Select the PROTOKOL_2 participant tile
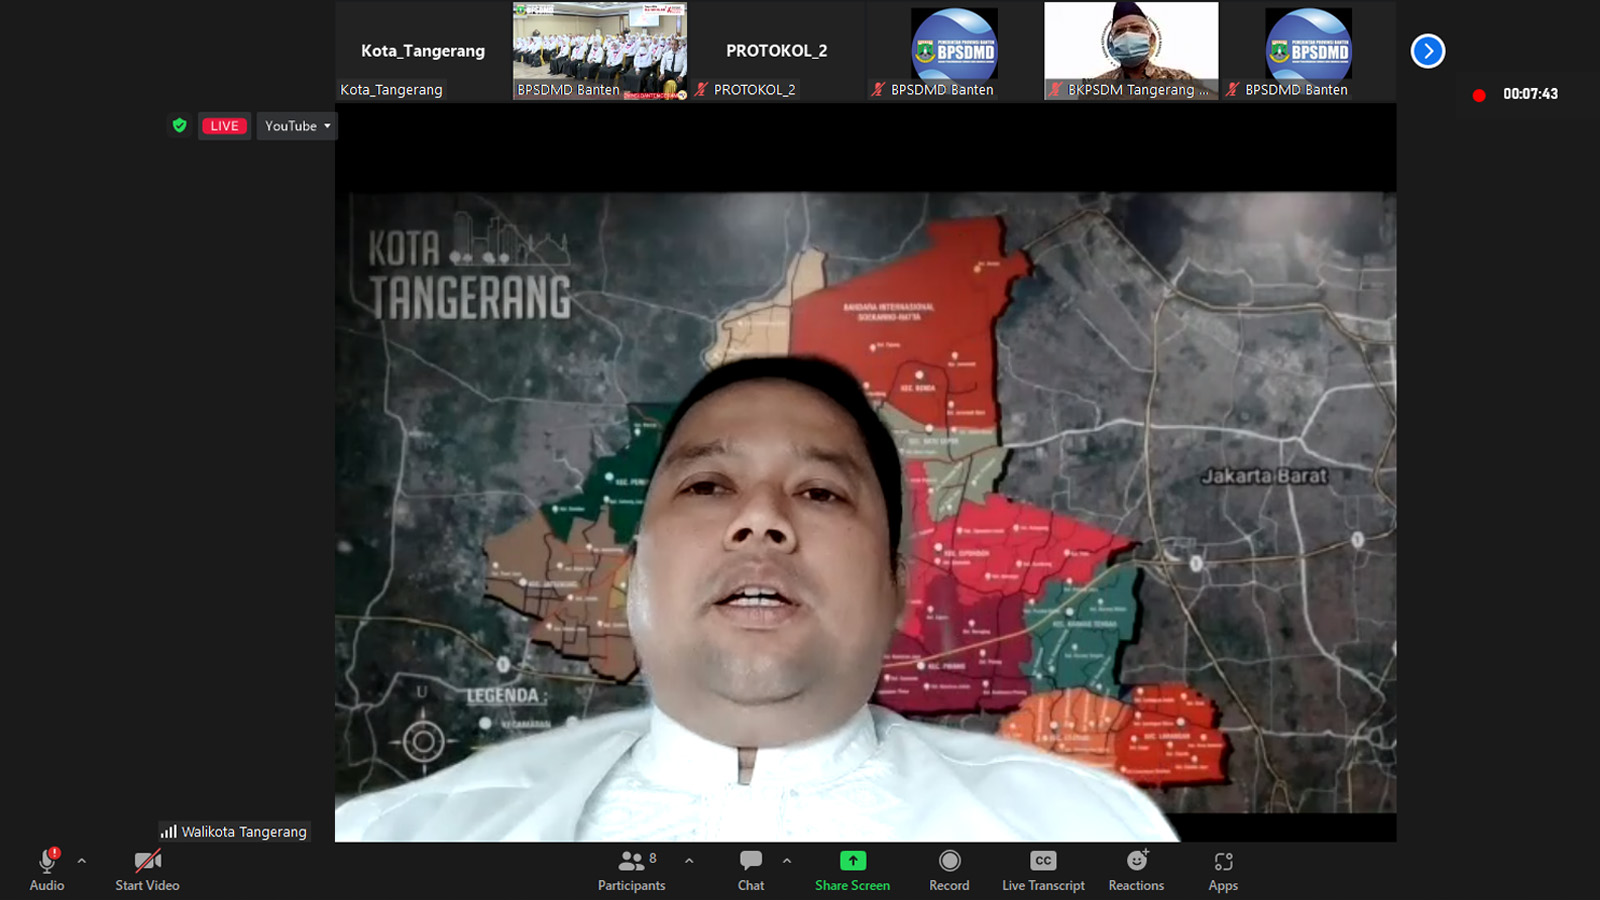 coord(777,50)
